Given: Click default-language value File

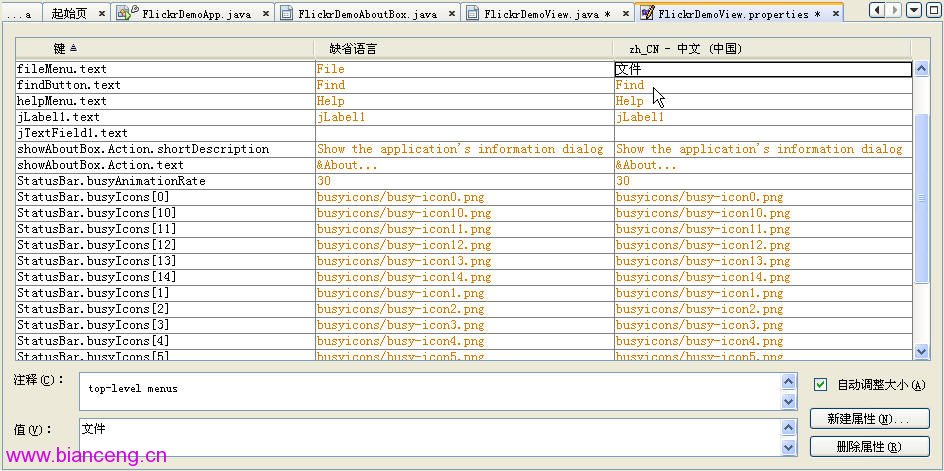Looking at the screenshot, I should (463, 69).
